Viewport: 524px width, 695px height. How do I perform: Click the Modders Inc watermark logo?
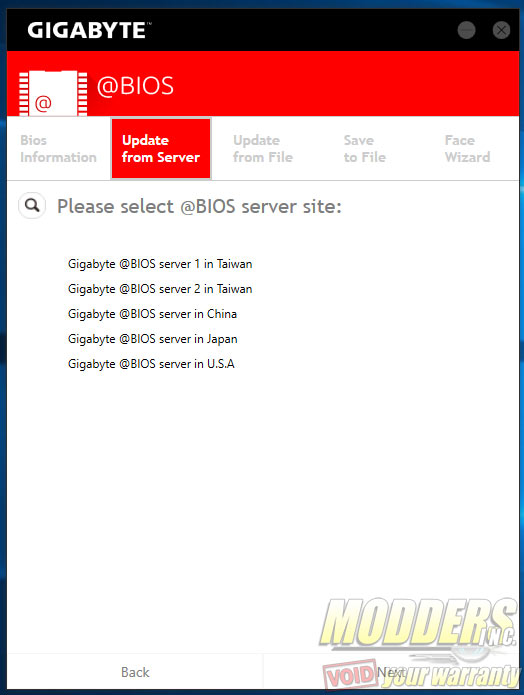tap(420, 641)
